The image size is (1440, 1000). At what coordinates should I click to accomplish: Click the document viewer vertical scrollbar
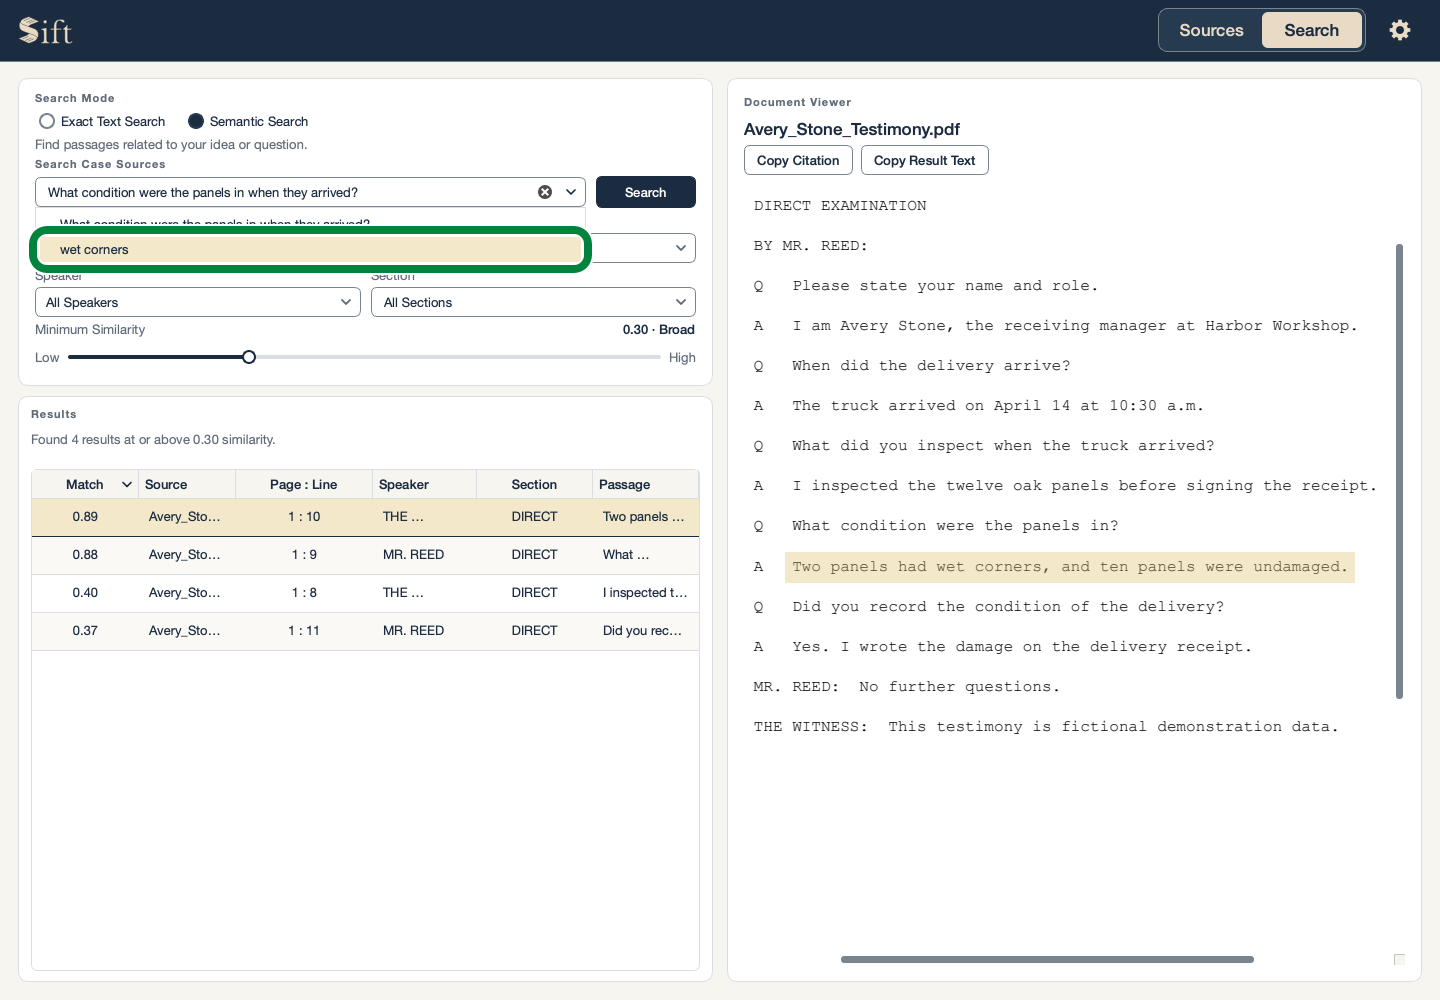coord(1399,471)
